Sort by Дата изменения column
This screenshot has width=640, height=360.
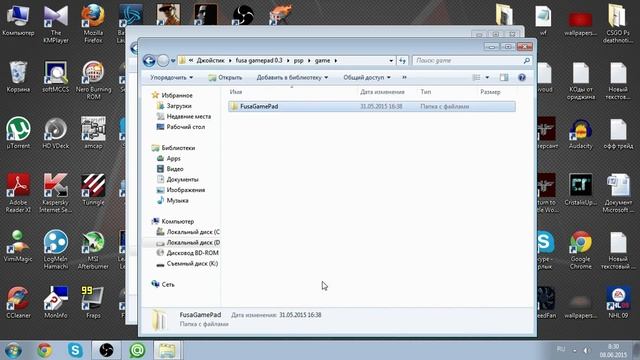pos(382,92)
